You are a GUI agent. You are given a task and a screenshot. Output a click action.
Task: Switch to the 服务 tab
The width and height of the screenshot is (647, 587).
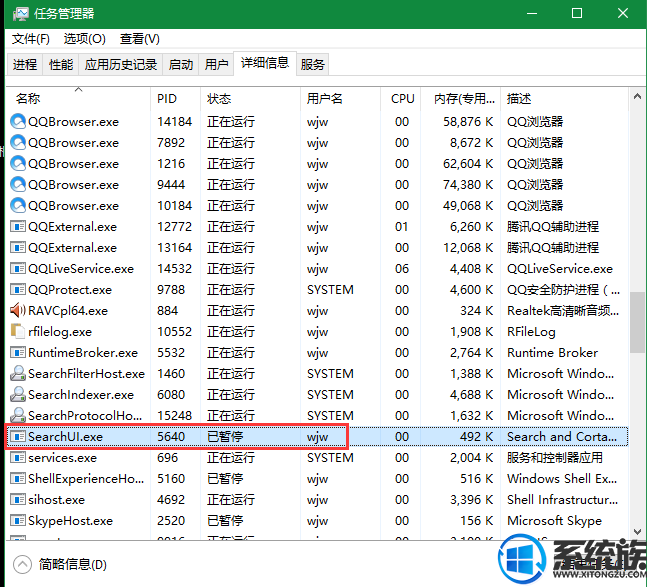coord(312,64)
